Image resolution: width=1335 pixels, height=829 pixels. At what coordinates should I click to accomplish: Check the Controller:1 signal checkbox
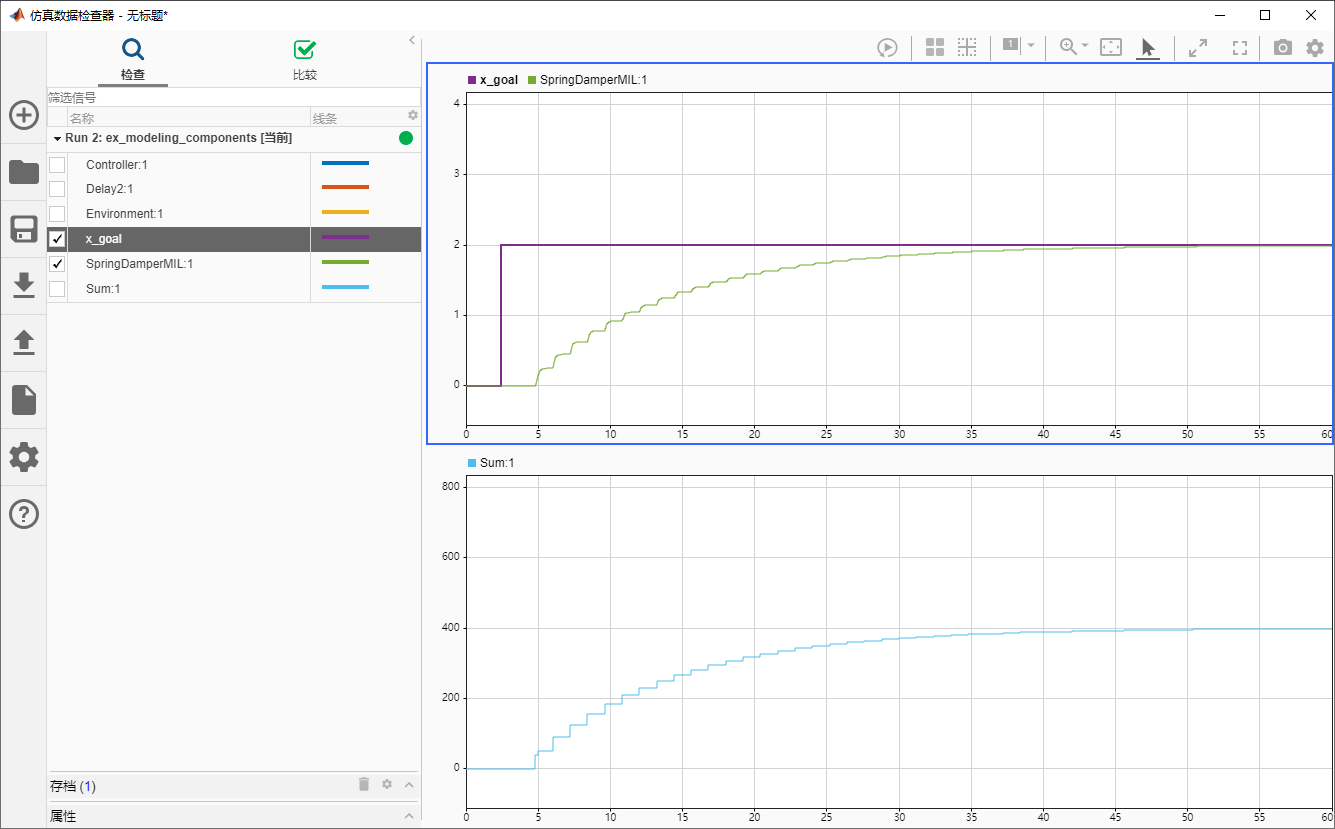coord(57,164)
